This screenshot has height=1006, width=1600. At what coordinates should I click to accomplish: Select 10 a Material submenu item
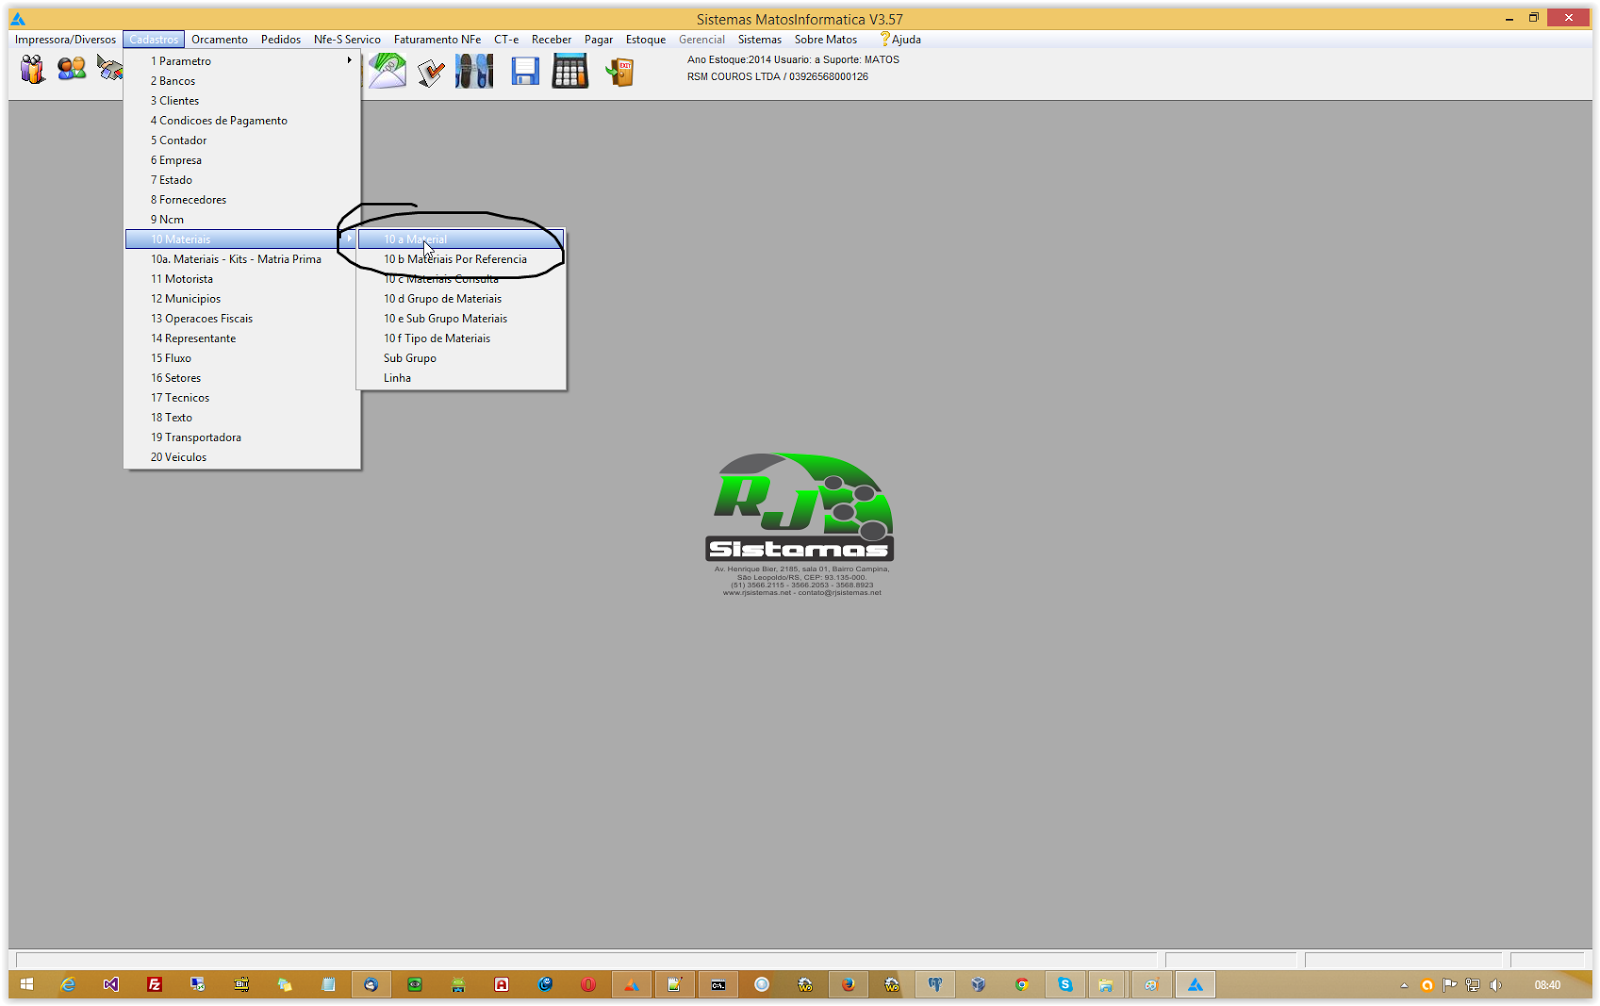pos(461,240)
